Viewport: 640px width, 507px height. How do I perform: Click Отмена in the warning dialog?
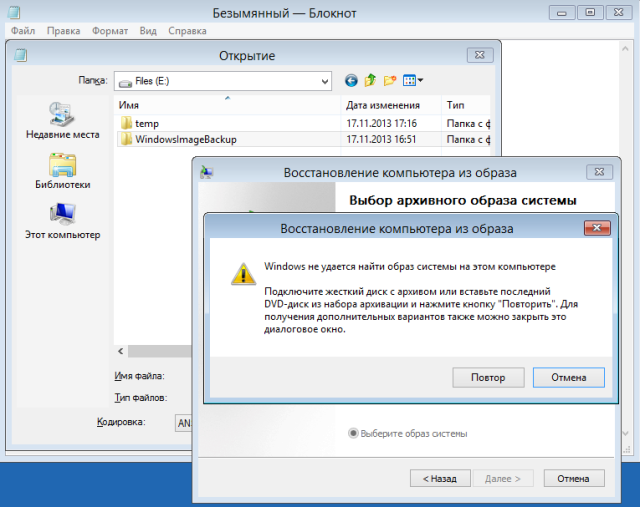tap(569, 378)
